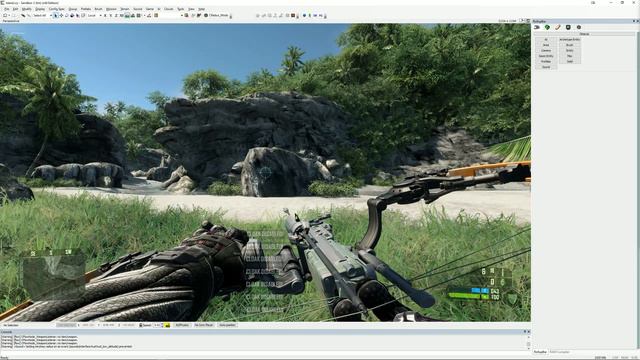The width and height of the screenshot is (640, 360).
Task: Click the green figure icon in toolbar
Action: (x=309, y=16)
